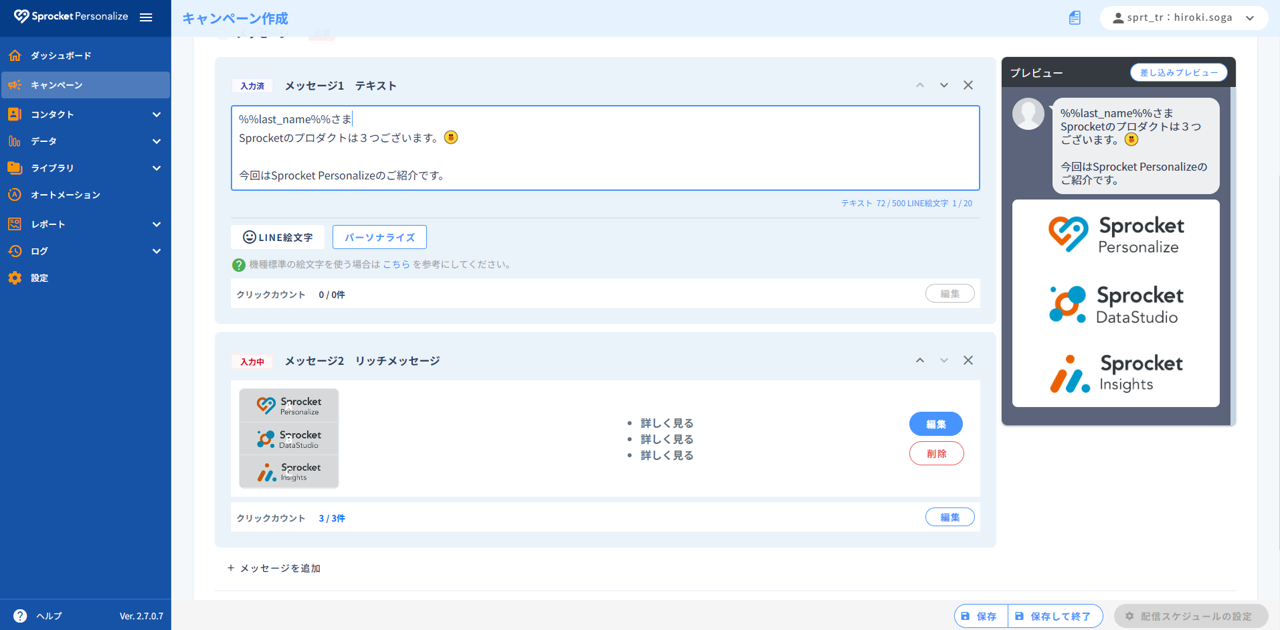Select the データ sidebar icon

coord(14,141)
